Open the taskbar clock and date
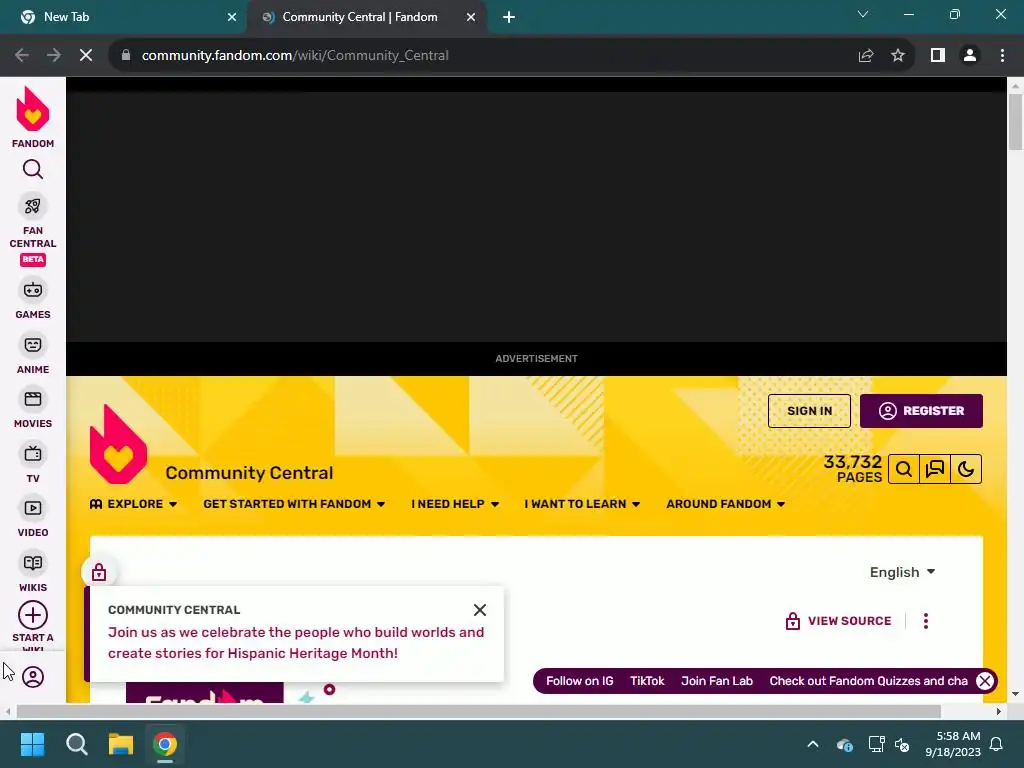This screenshot has height=768, width=1024. [953, 744]
